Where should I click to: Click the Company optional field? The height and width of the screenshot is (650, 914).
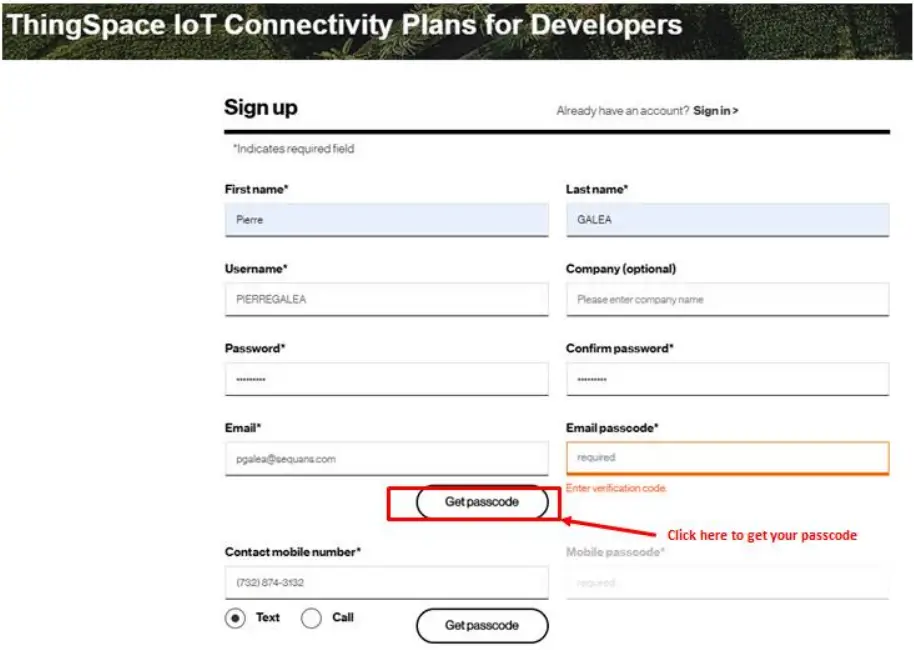[x=726, y=299]
